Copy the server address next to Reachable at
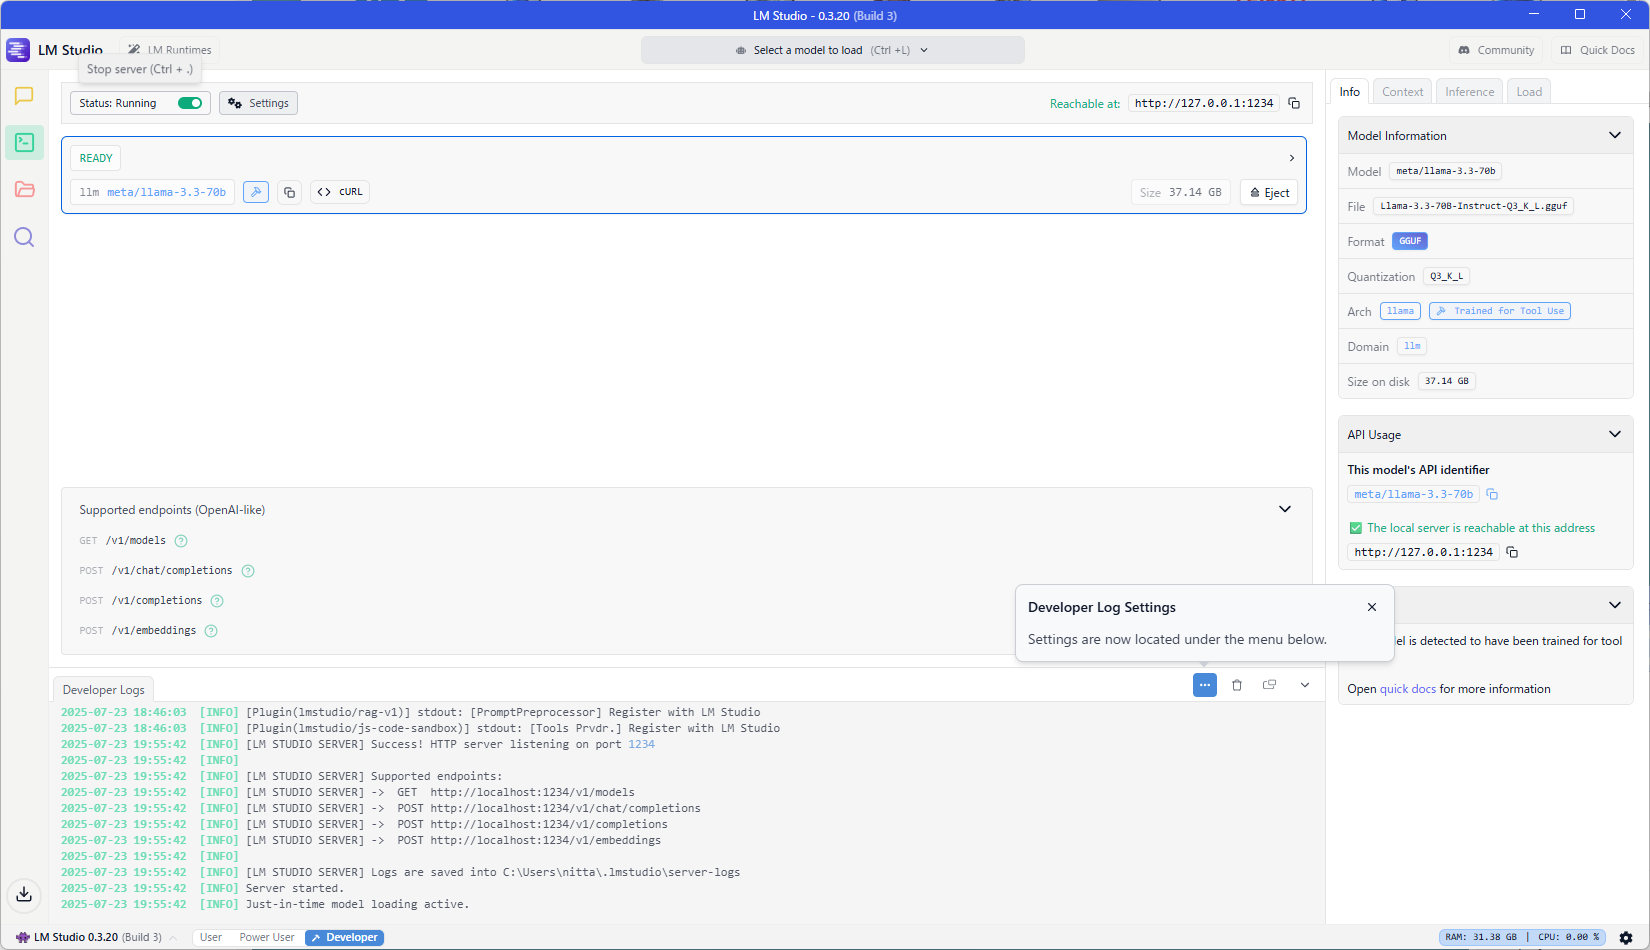1650x950 pixels. [x=1294, y=103]
